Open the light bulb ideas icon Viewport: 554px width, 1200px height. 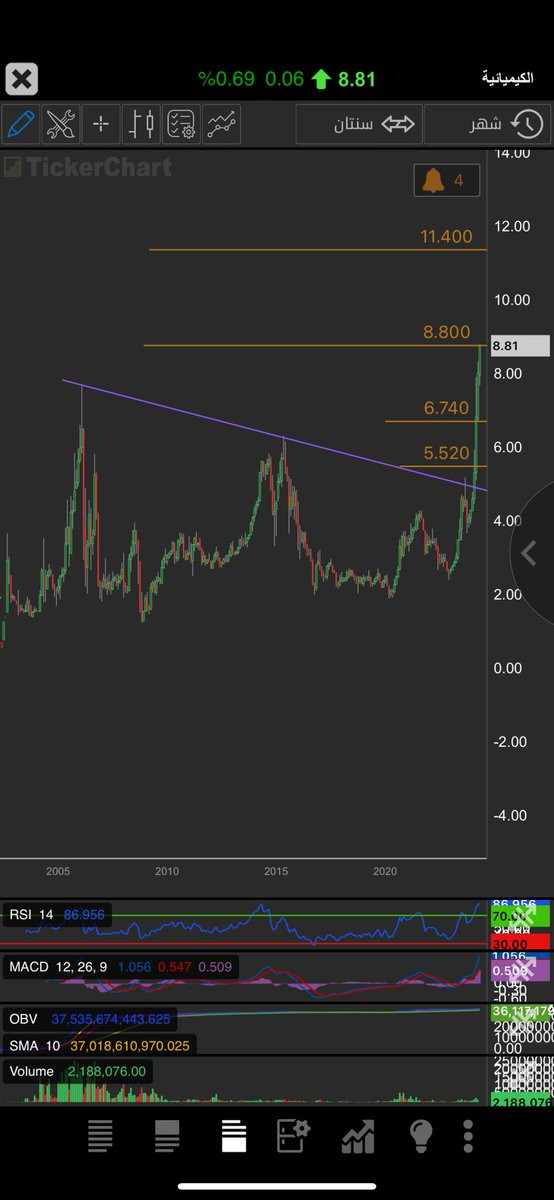[x=421, y=1136]
